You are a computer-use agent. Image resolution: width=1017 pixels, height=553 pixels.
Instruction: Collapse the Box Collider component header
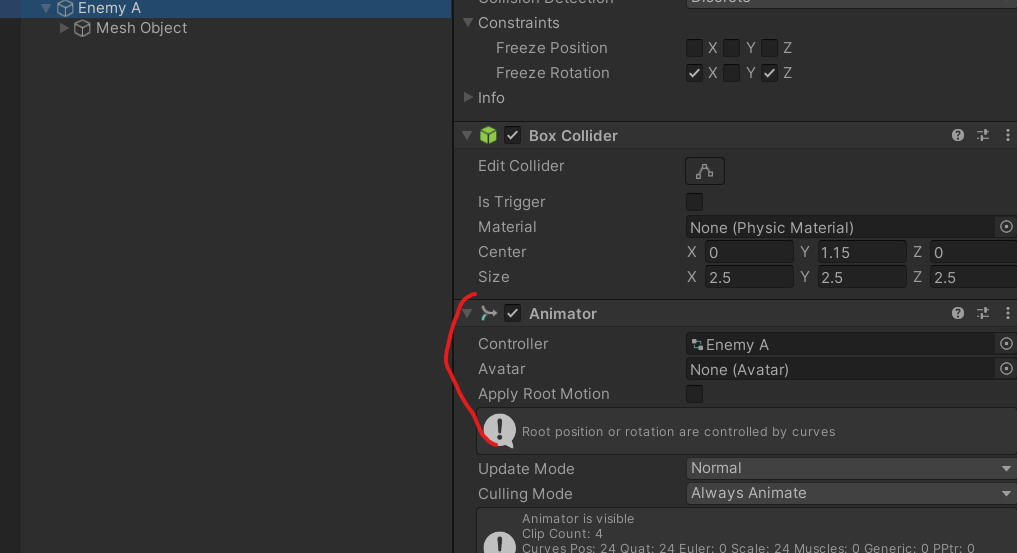click(466, 136)
